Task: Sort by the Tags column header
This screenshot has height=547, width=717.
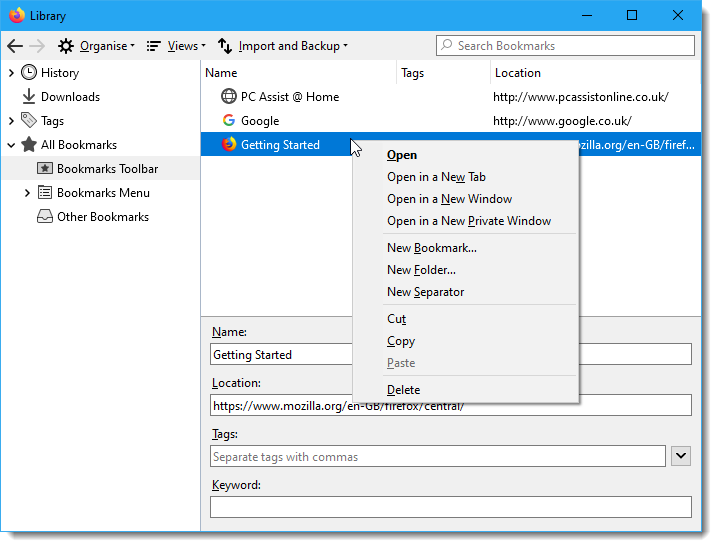Action: 444,73
